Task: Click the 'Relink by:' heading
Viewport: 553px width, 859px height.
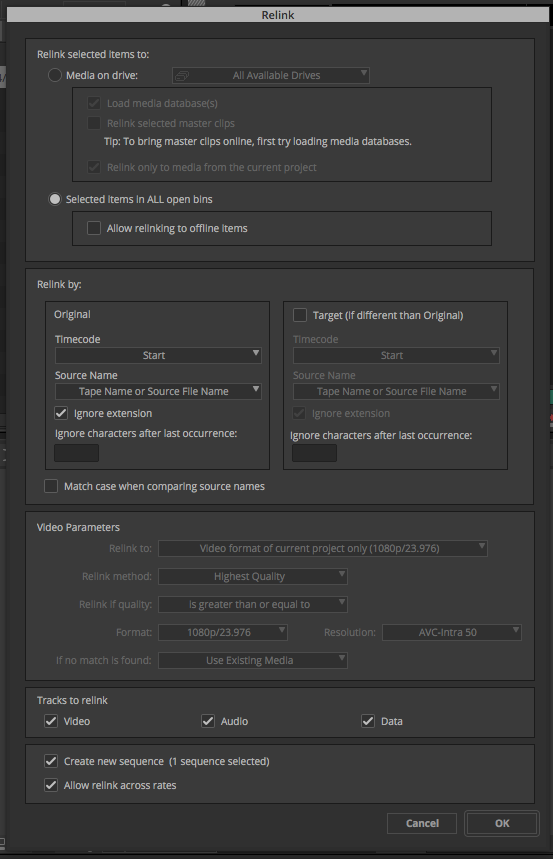Action: (59, 284)
